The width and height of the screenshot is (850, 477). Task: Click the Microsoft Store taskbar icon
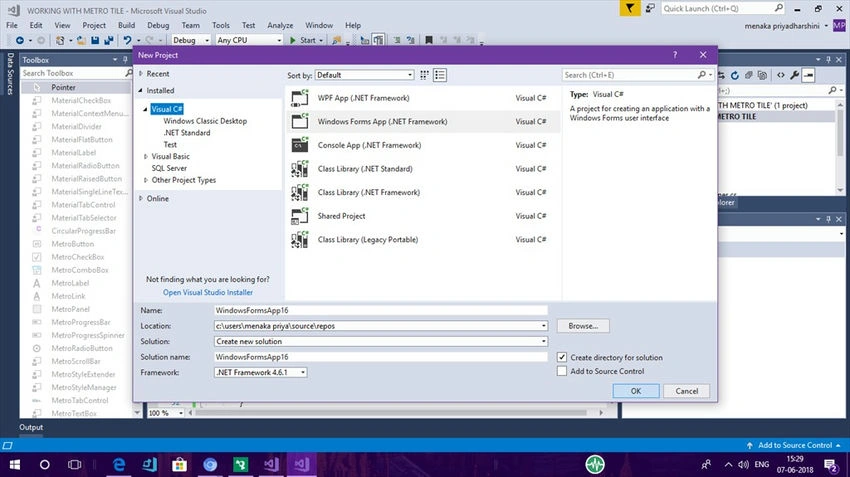pos(179,465)
